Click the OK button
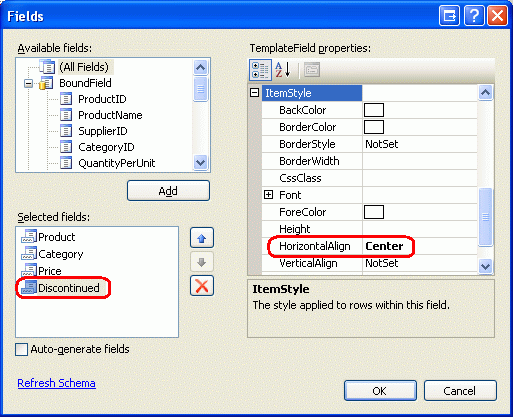 point(380,391)
